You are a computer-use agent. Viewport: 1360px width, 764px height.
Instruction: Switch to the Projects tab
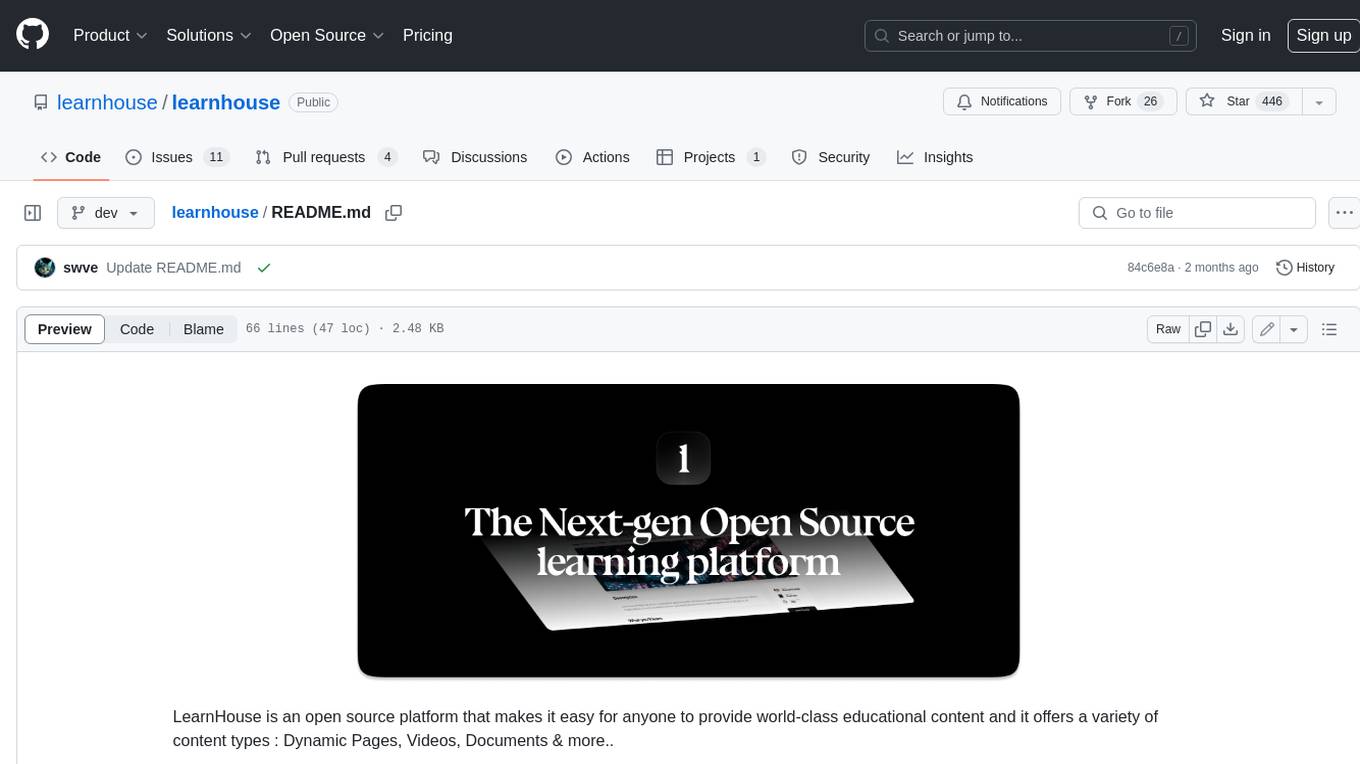click(x=710, y=157)
